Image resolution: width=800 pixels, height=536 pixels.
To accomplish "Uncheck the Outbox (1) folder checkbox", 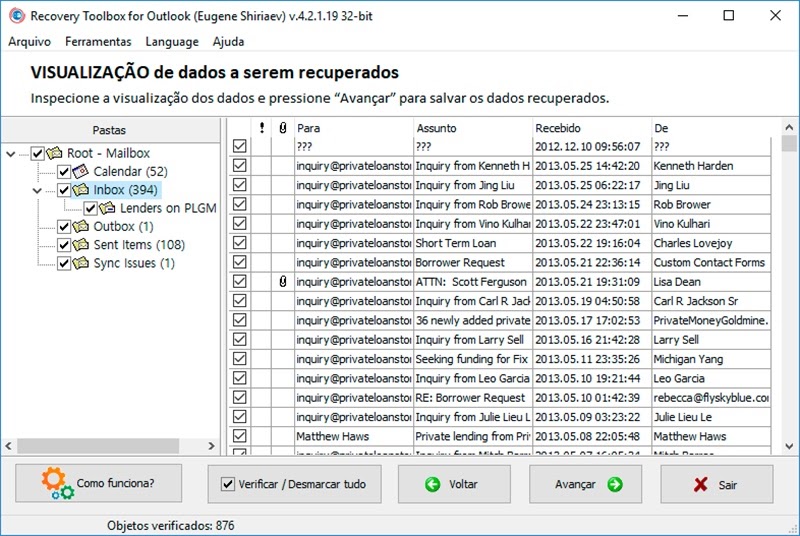I will point(64,226).
